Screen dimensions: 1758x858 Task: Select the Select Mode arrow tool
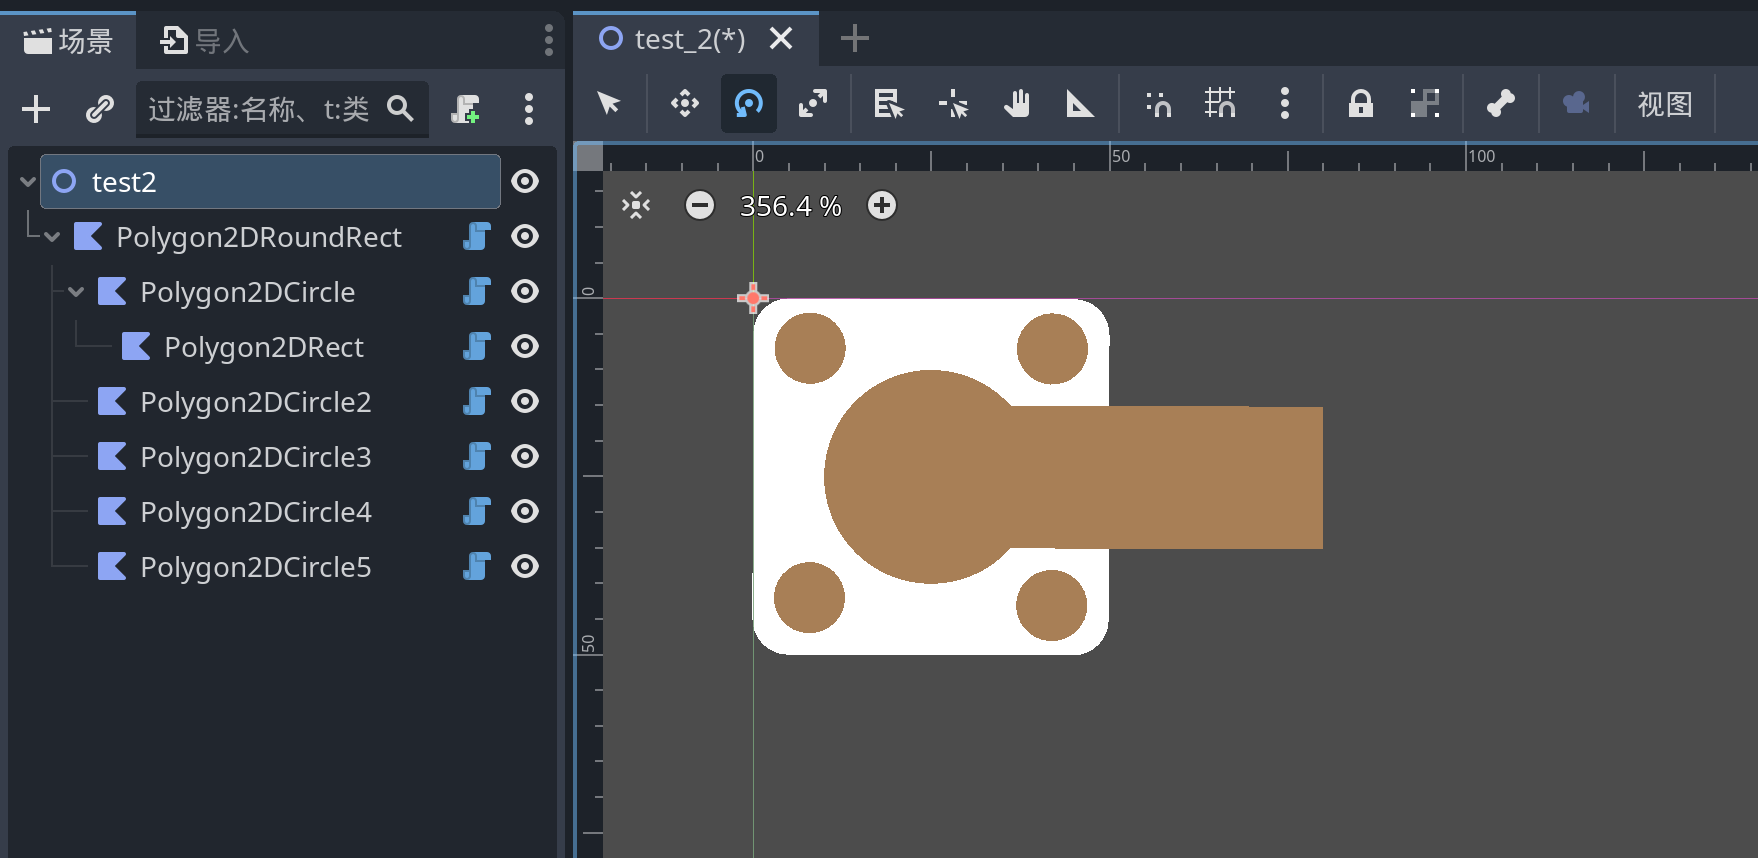(608, 103)
